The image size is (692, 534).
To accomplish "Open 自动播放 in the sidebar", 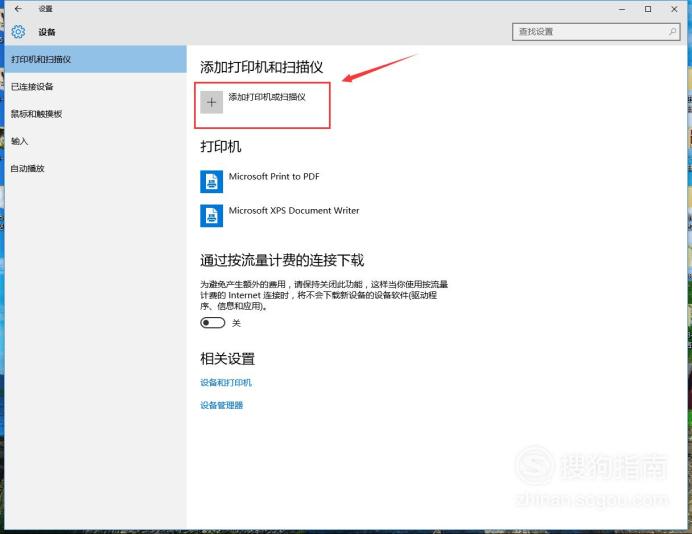I will 96,169.
